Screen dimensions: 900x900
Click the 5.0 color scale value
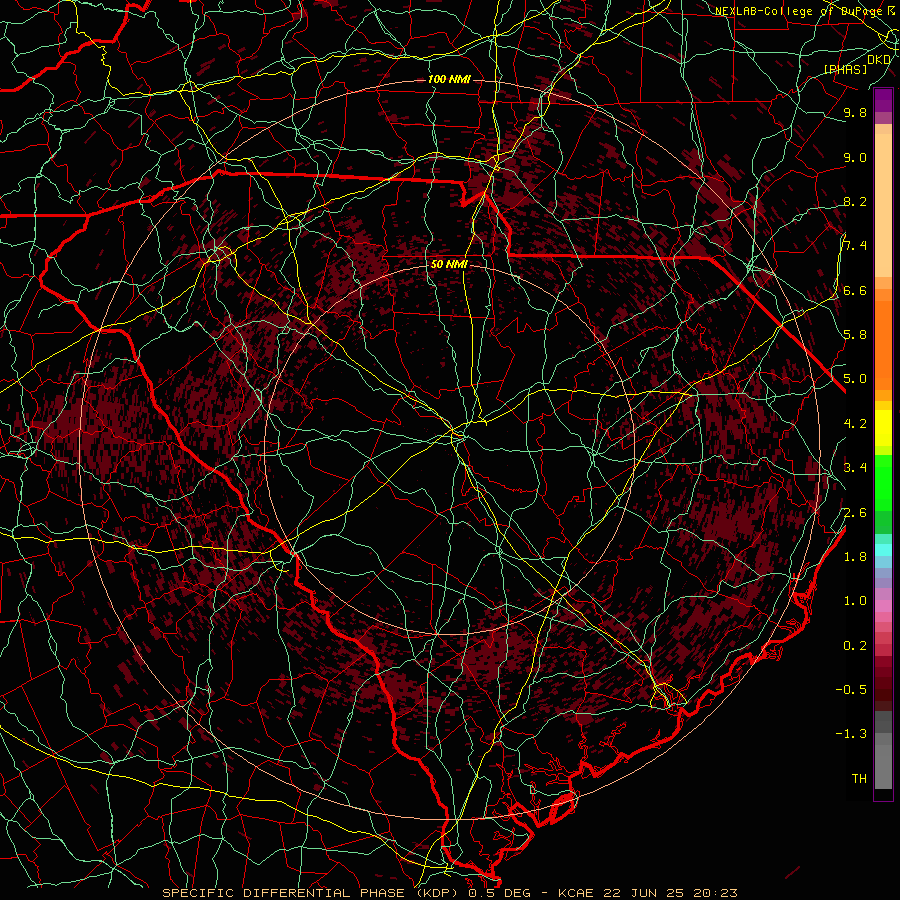point(855,379)
